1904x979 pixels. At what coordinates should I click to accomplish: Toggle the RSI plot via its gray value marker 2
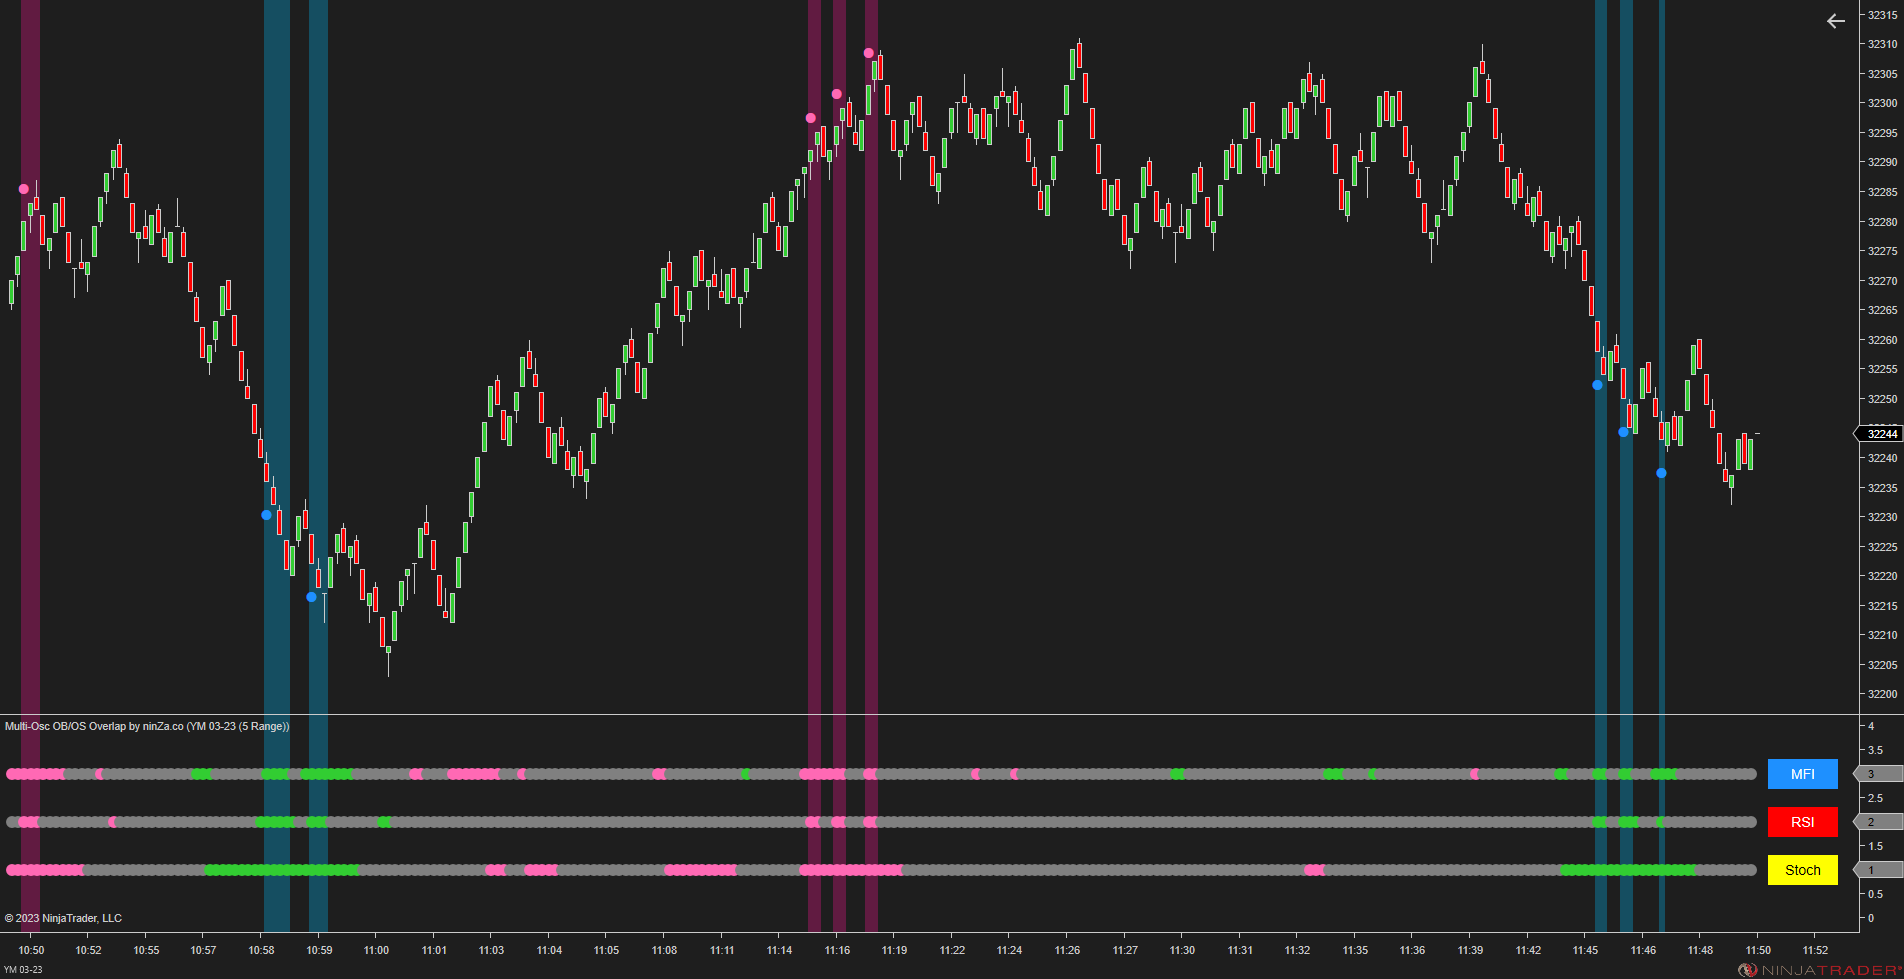click(1872, 821)
